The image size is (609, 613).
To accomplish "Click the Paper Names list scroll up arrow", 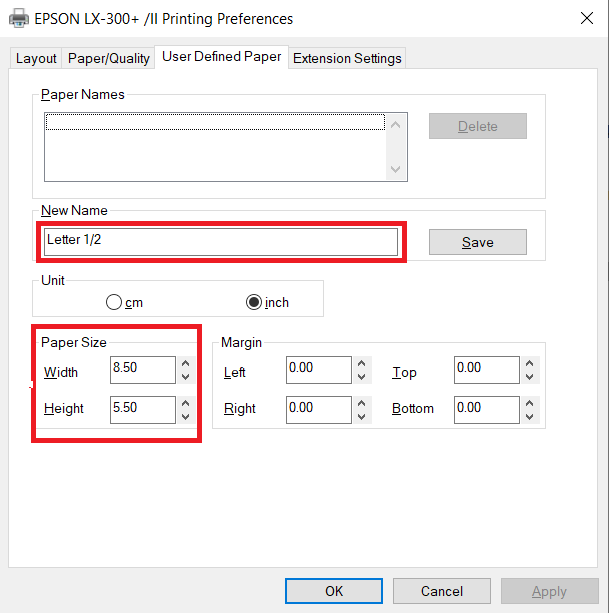I will pyautogui.click(x=396, y=125).
